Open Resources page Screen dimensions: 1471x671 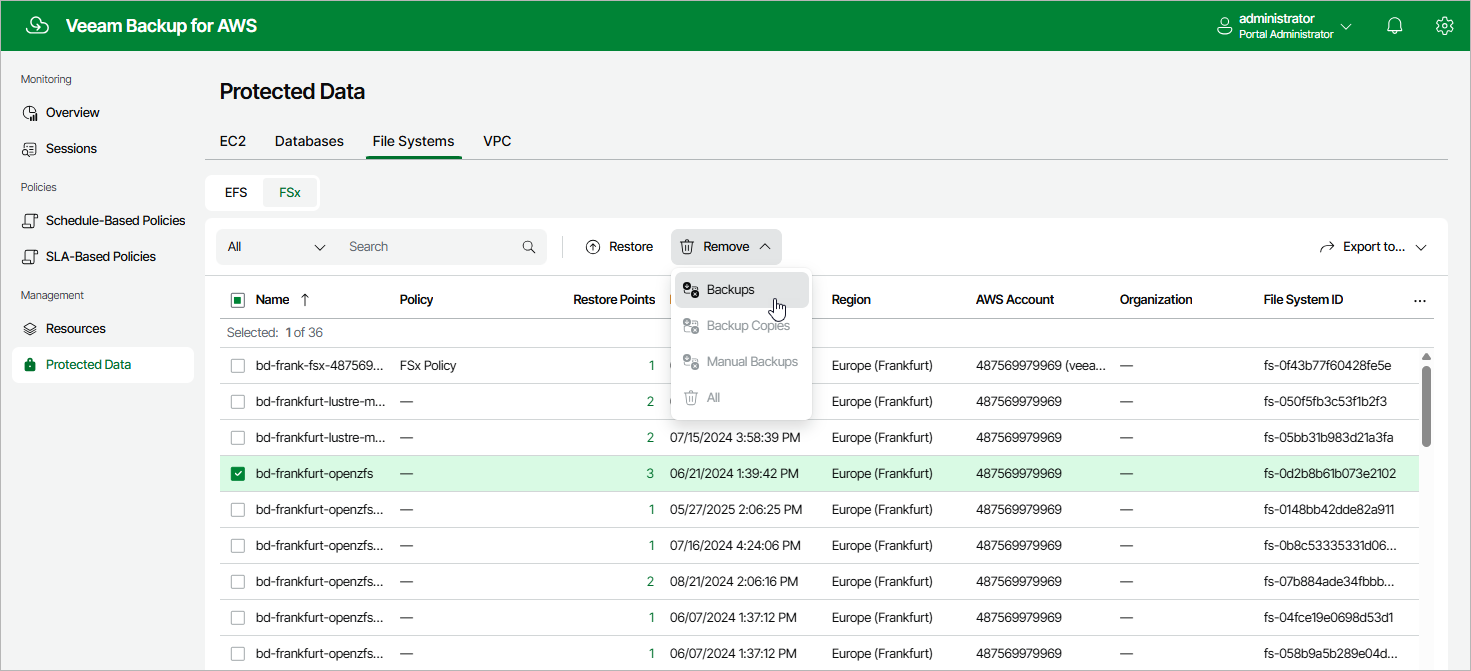pyautogui.click(x=103, y=329)
